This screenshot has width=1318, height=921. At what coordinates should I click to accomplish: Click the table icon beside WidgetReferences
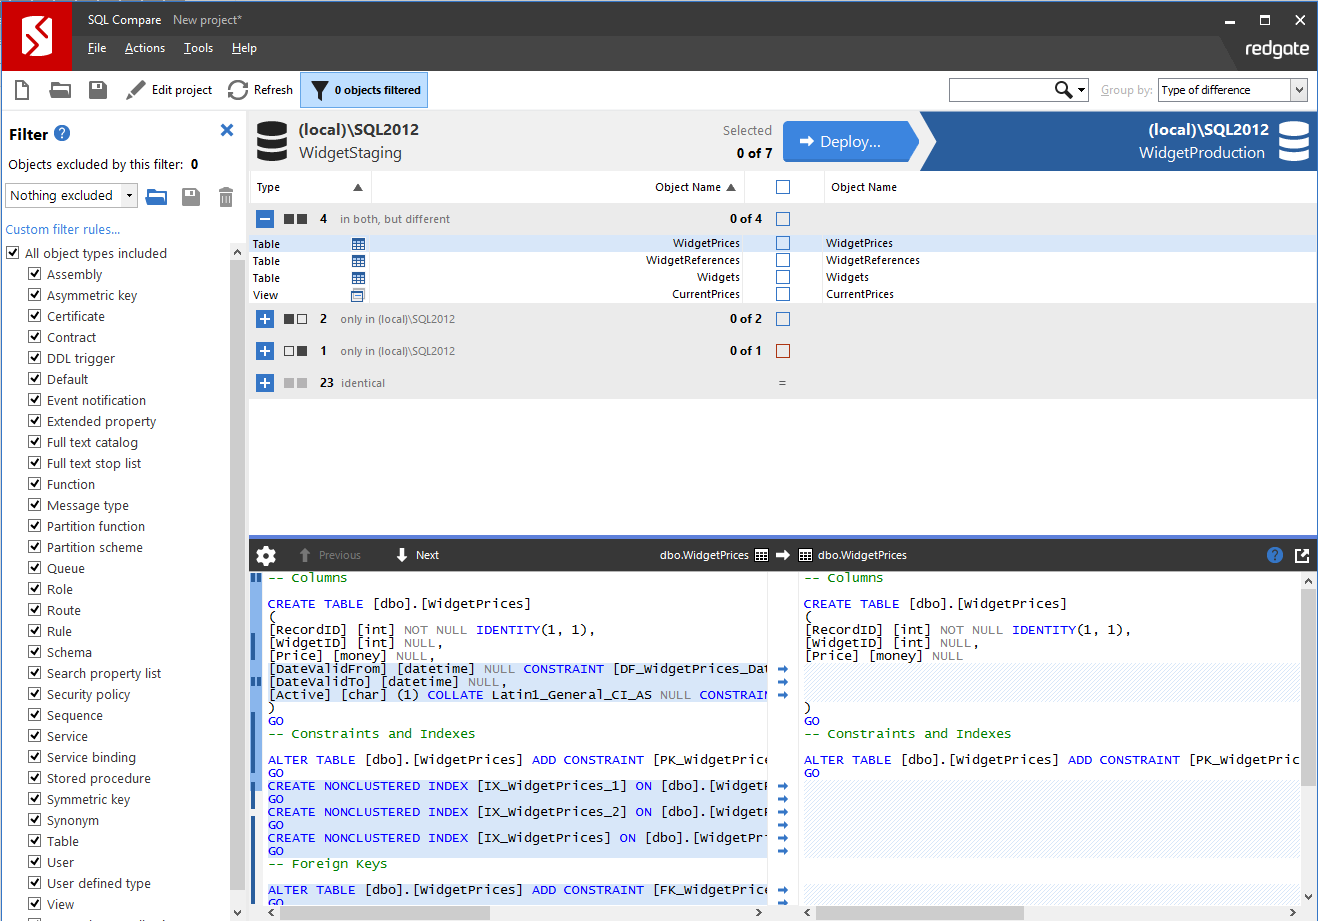(357, 260)
